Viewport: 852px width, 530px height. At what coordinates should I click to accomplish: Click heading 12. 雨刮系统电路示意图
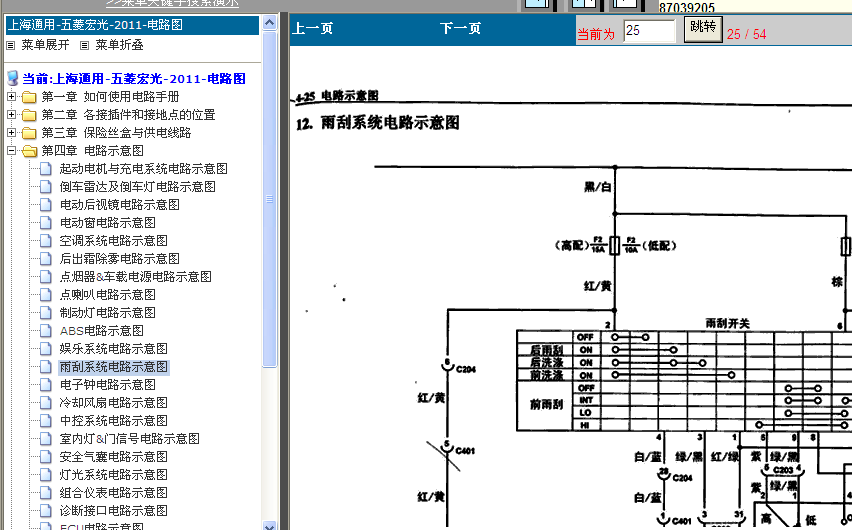378,123
